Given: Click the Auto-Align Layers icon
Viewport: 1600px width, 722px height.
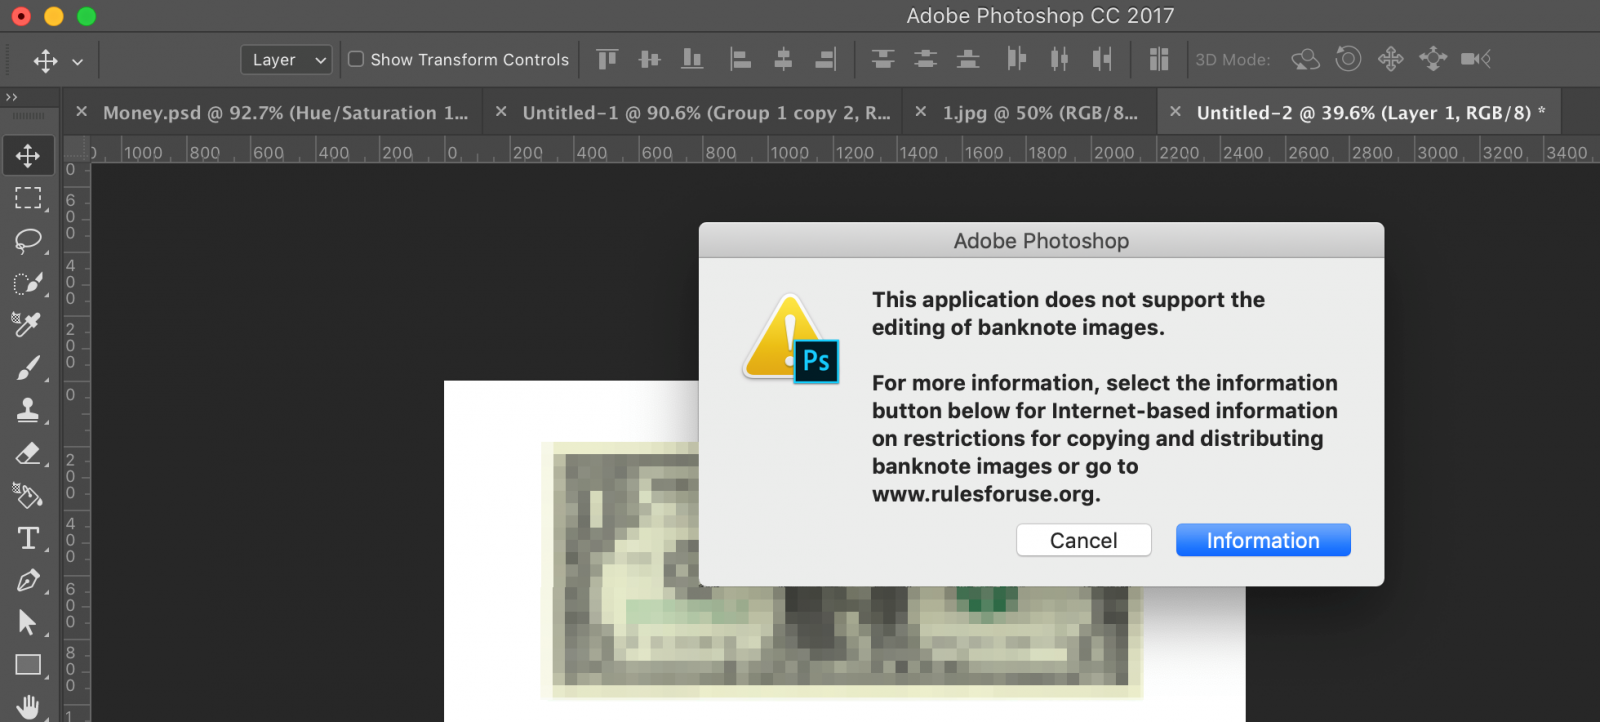Looking at the screenshot, I should [1159, 59].
